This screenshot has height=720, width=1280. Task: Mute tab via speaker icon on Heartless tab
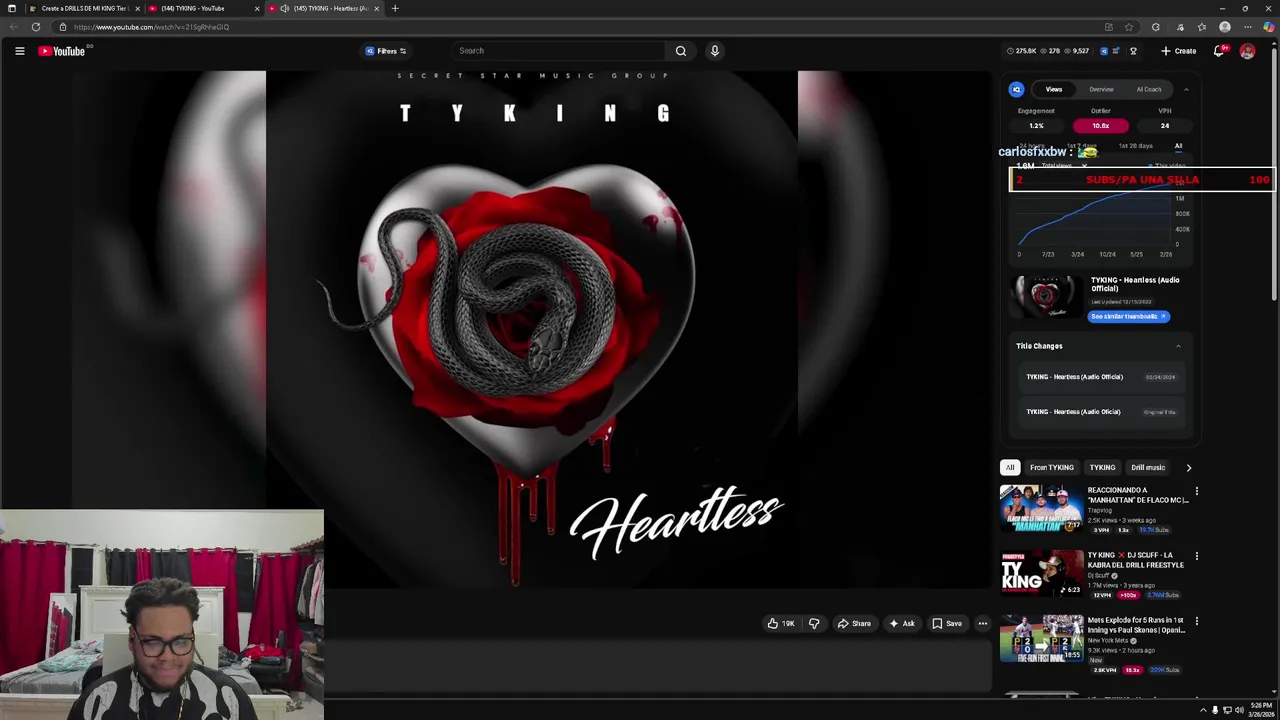(285, 8)
